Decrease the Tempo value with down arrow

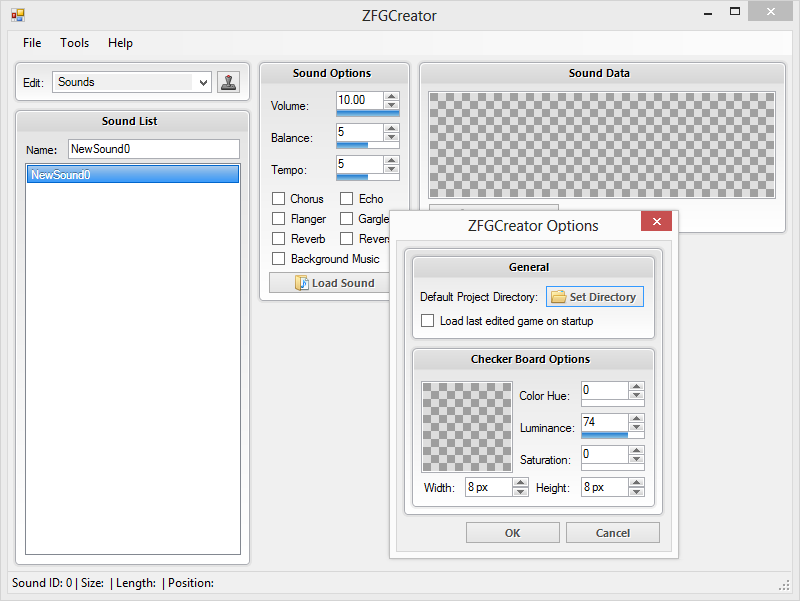391,169
